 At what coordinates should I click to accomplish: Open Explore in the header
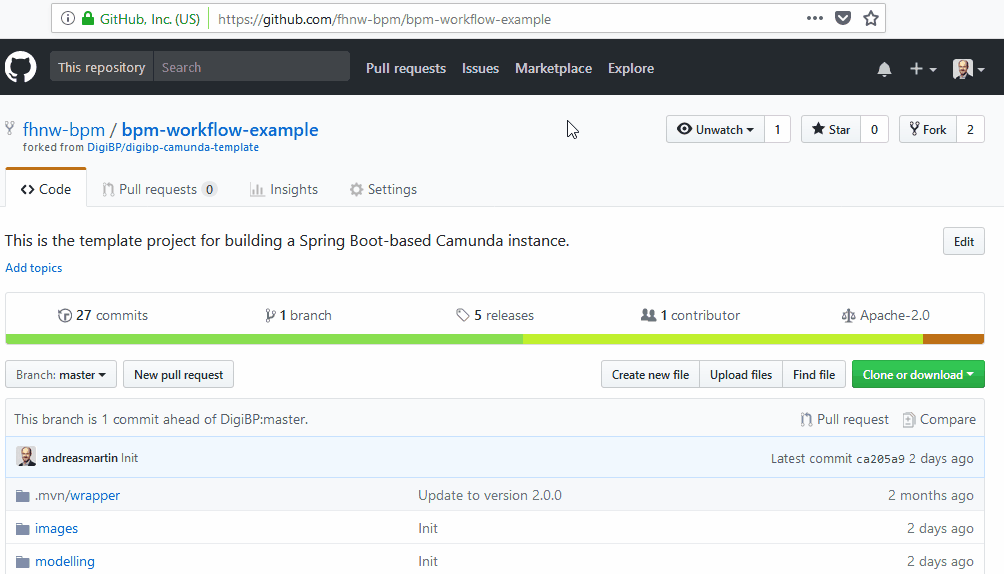[631, 69]
